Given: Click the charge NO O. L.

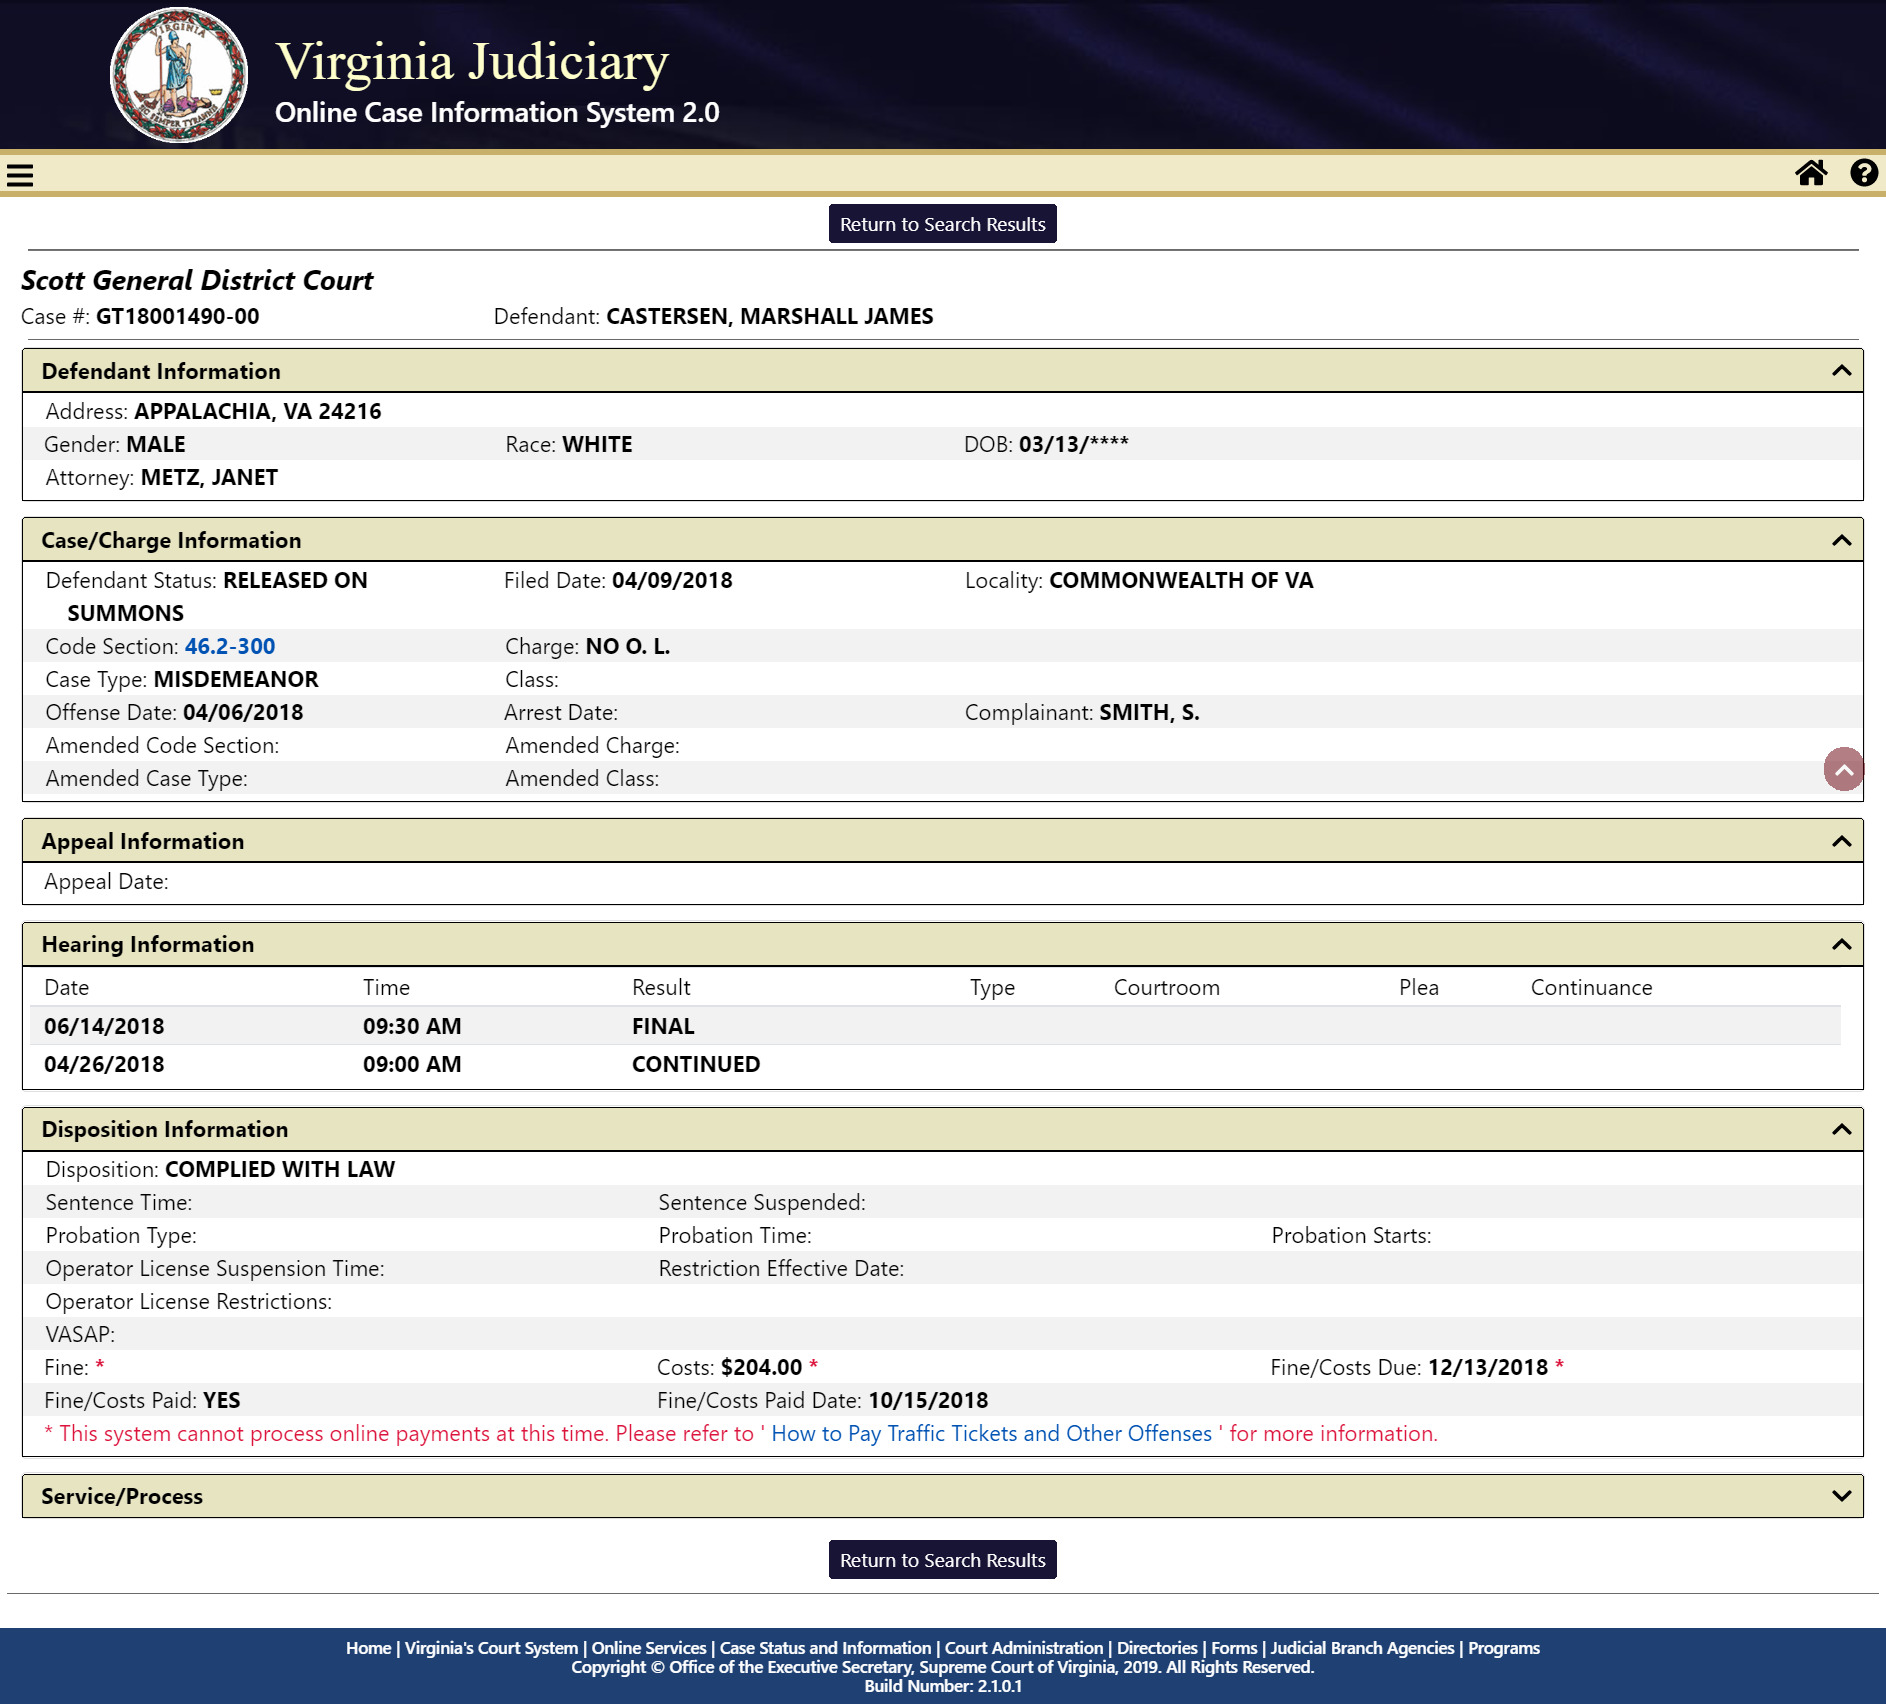Looking at the screenshot, I should (x=628, y=646).
